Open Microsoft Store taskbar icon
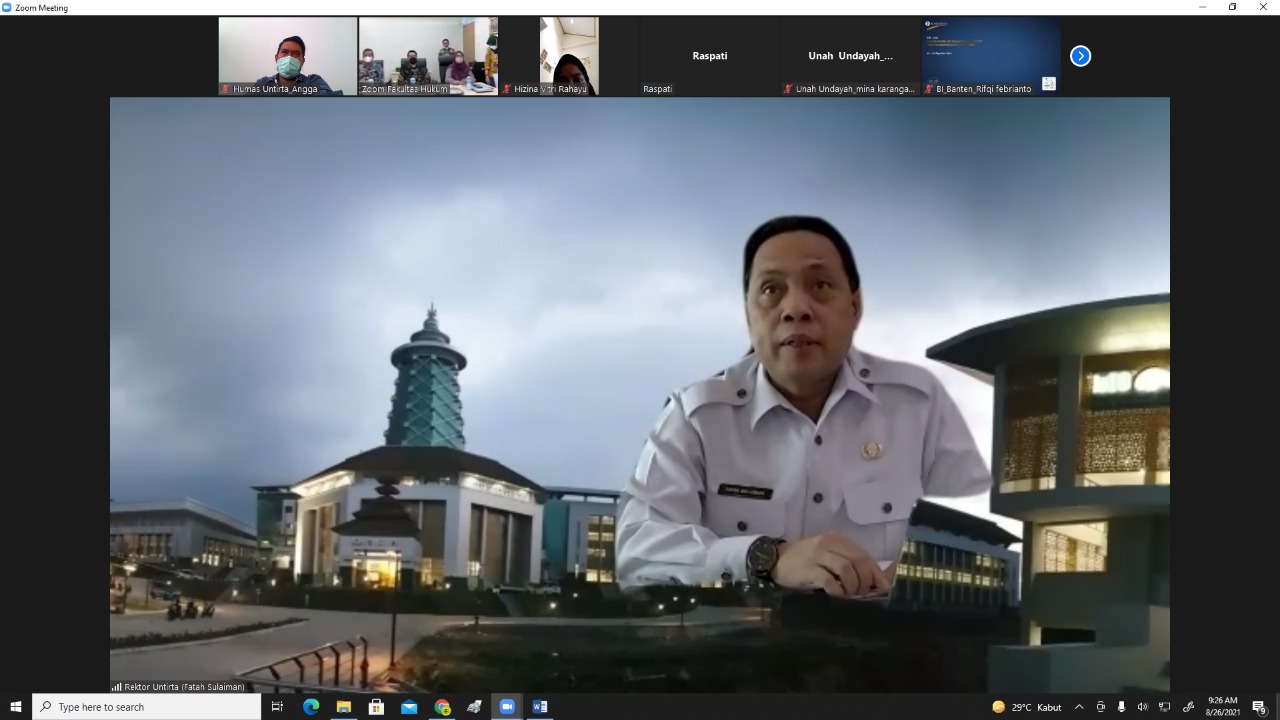This screenshot has height=720, width=1280. pyautogui.click(x=376, y=707)
